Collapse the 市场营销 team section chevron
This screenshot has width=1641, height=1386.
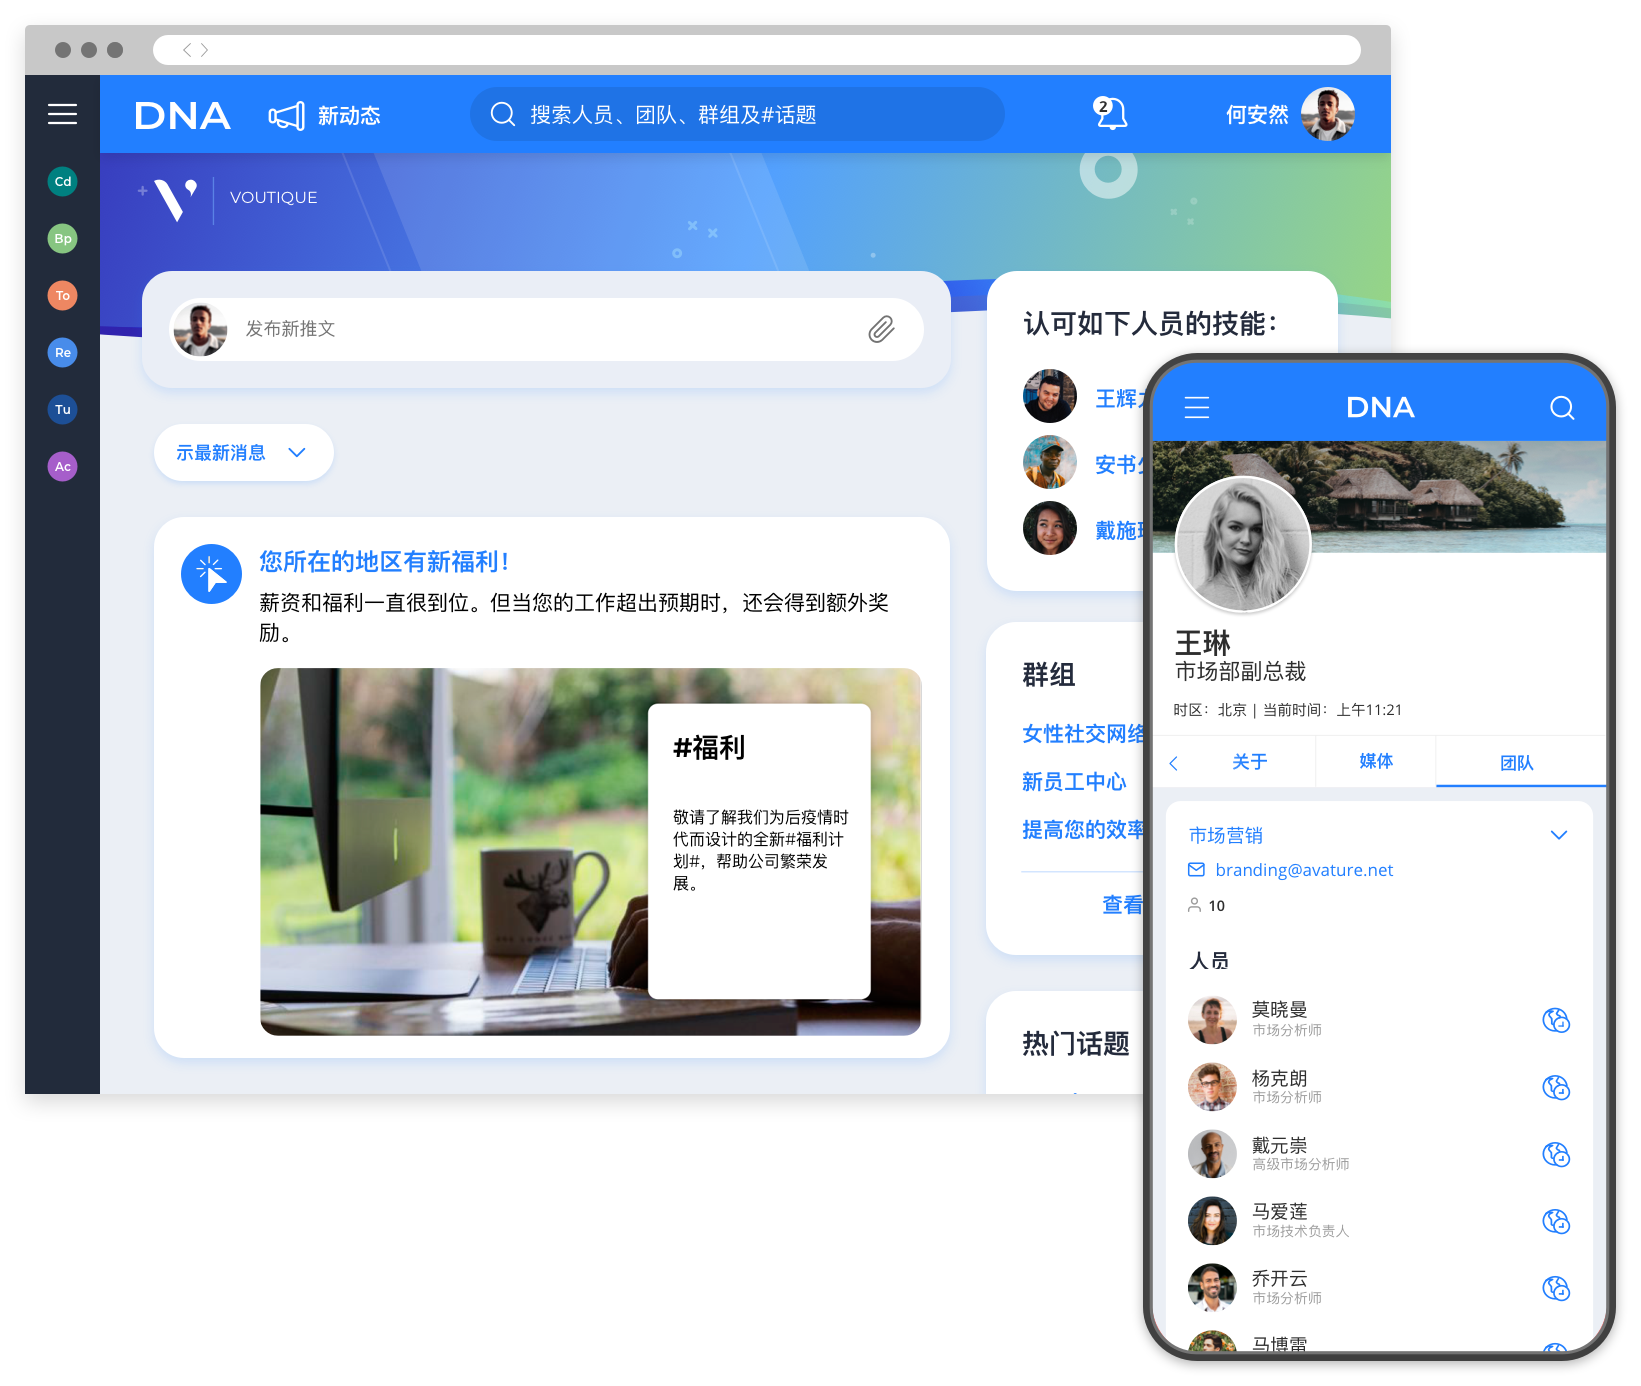(x=1558, y=835)
